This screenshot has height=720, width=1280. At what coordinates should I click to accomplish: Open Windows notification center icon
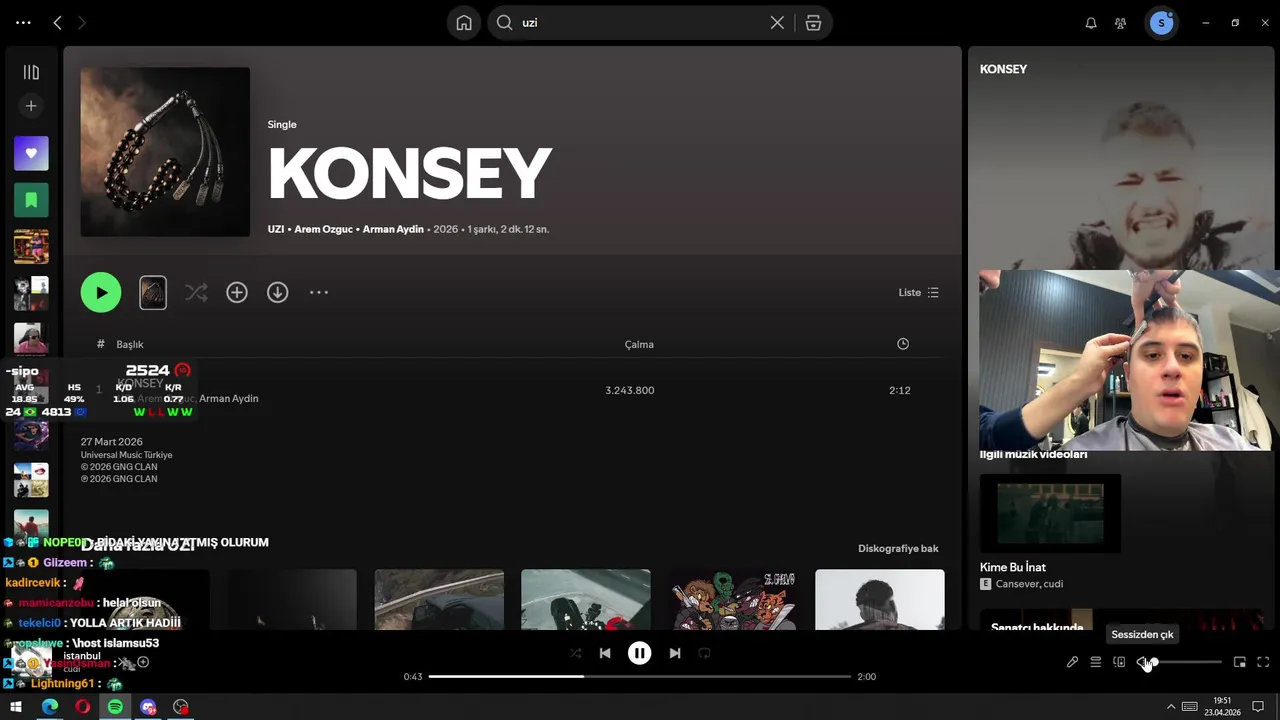click(x=1259, y=707)
